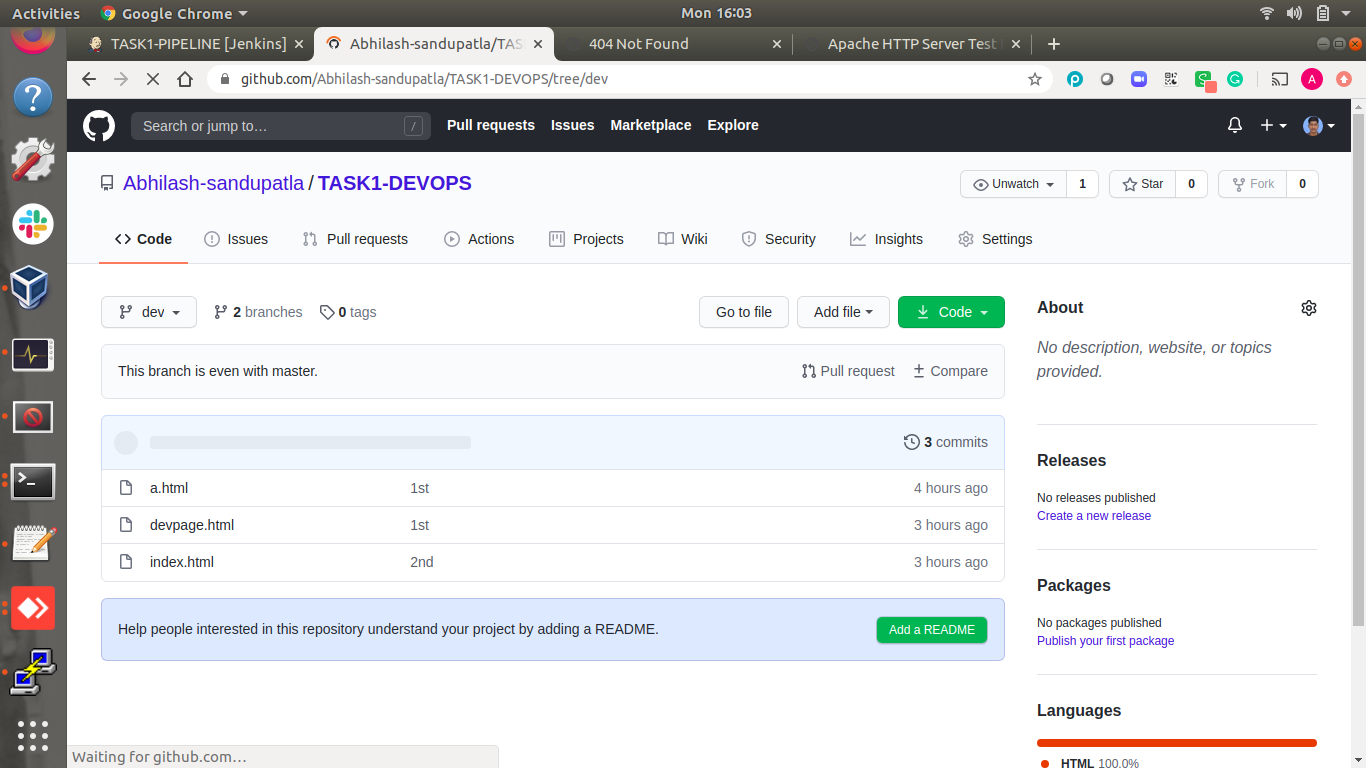Image resolution: width=1366 pixels, height=768 pixels.
Task: Open the About section gear settings
Action: point(1309,307)
